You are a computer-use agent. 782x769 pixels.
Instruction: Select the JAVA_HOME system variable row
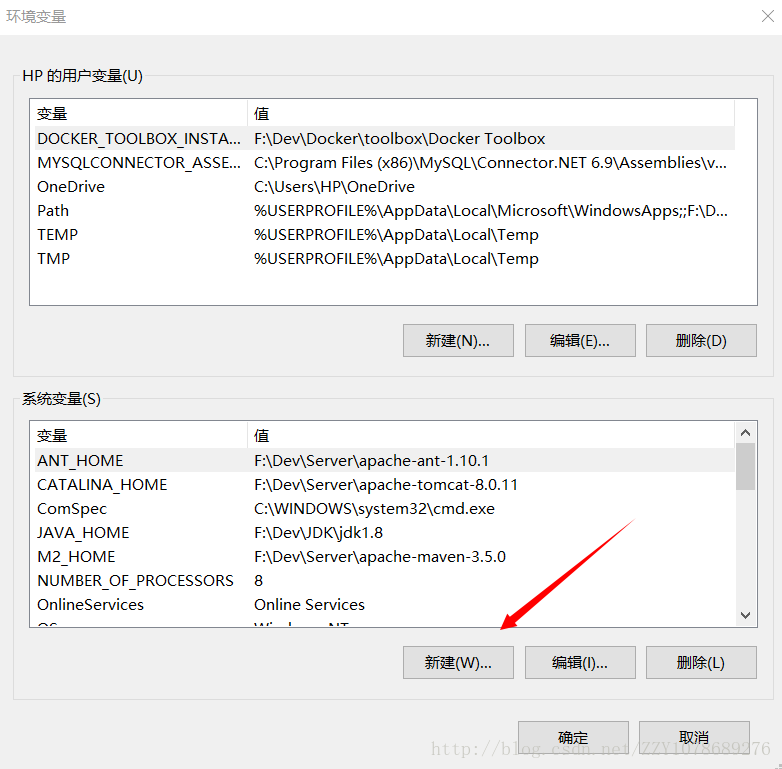(383, 533)
